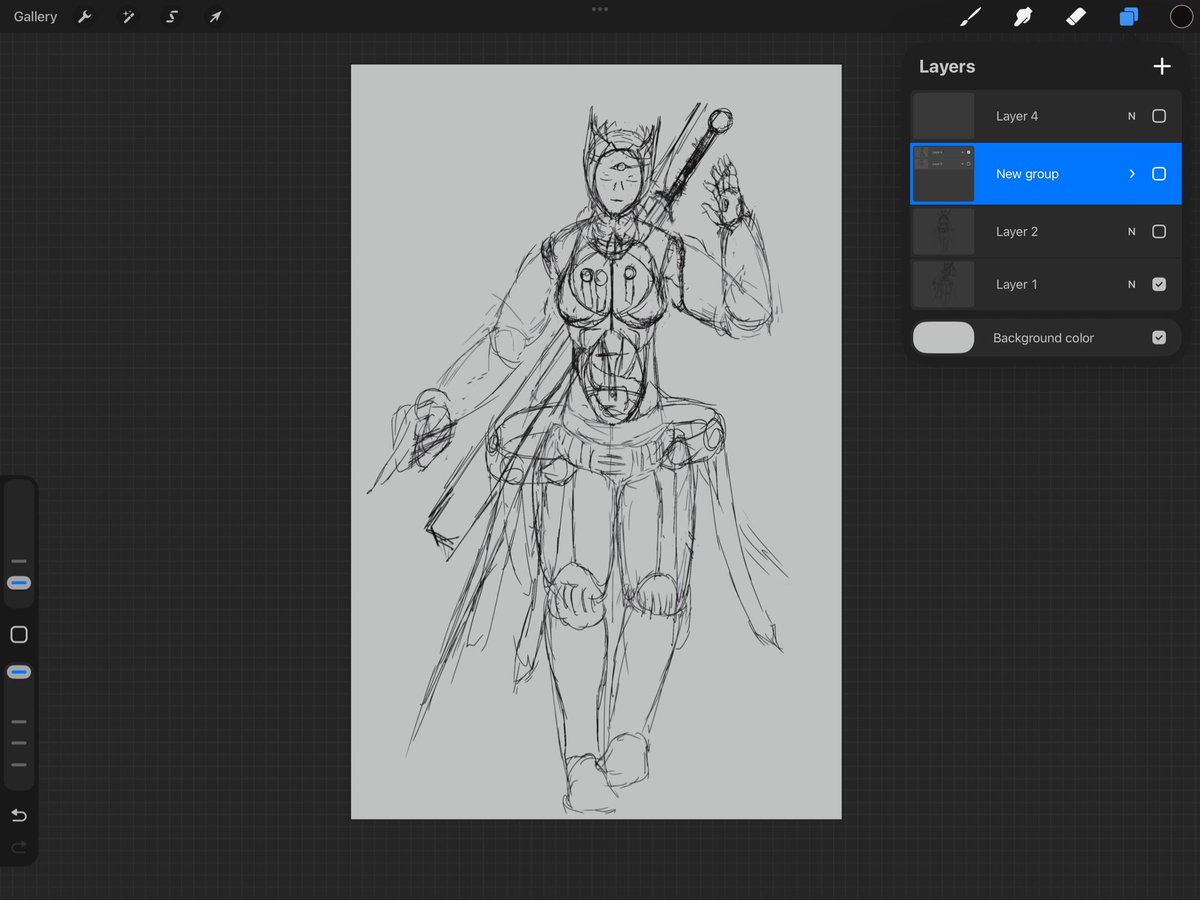Close the Layers panel via layers icon

[x=1129, y=17]
